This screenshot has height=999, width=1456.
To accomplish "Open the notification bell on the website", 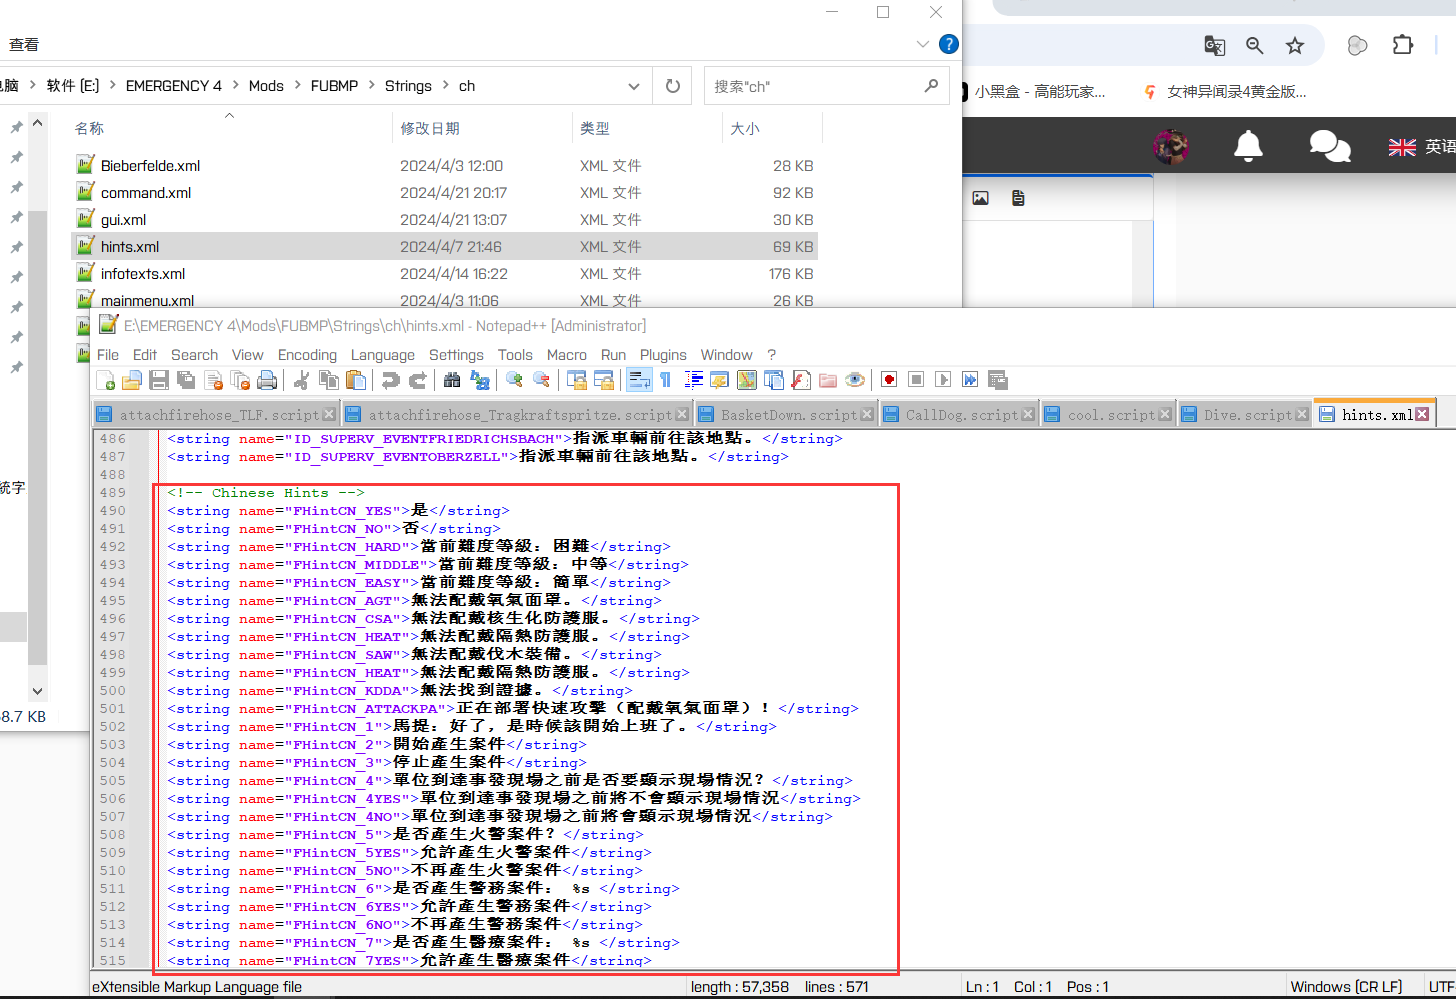I will (x=1247, y=146).
